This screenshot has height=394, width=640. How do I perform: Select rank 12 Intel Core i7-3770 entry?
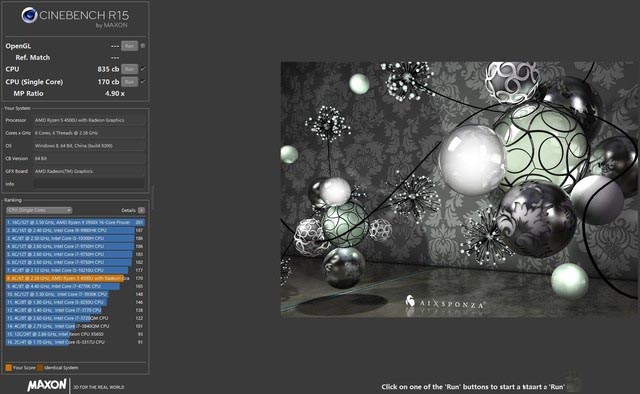(x=75, y=310)
